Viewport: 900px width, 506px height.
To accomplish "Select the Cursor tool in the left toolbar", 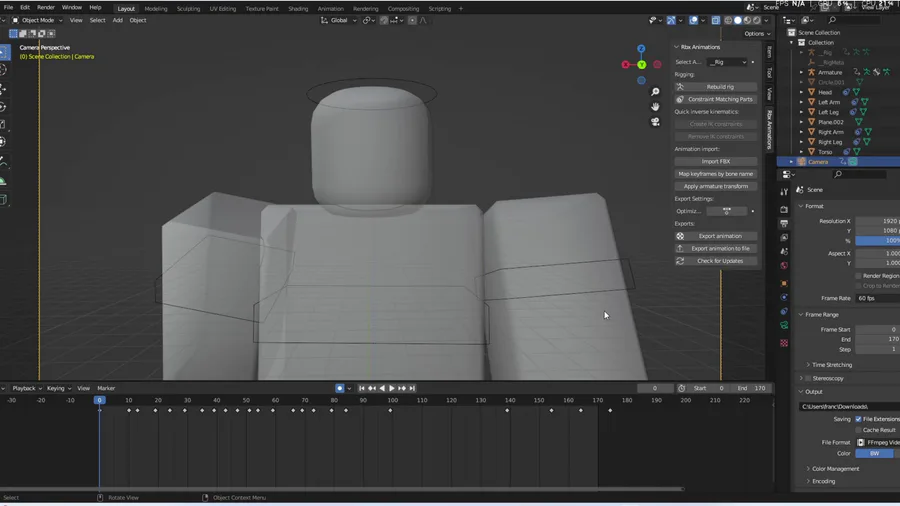I will (3, 70).
